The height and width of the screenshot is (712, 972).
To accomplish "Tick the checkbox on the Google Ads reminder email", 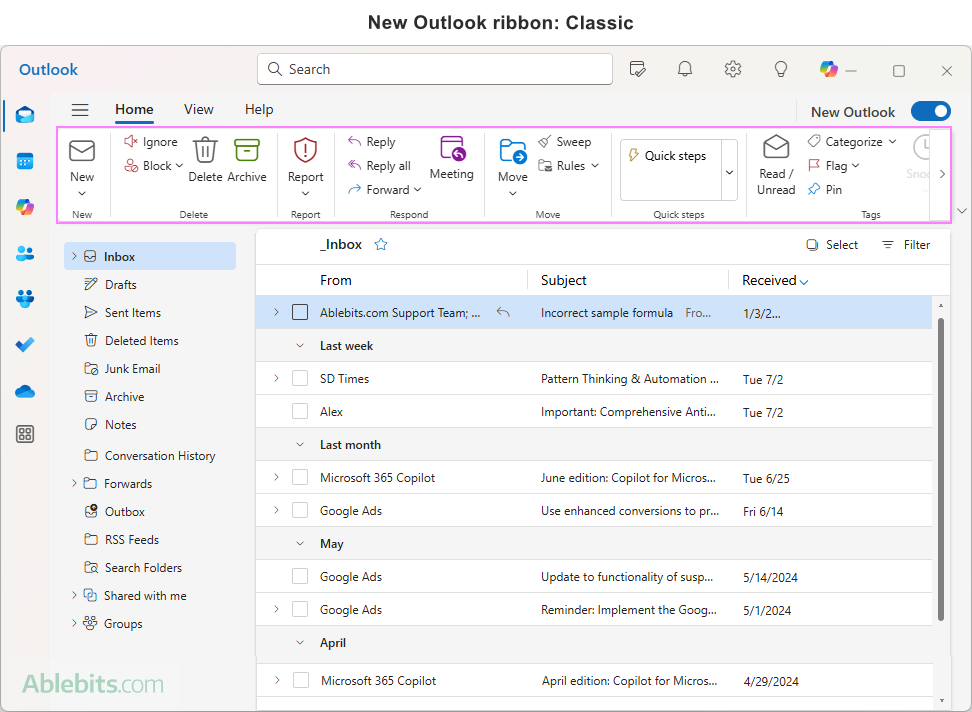I will point(300,610).
